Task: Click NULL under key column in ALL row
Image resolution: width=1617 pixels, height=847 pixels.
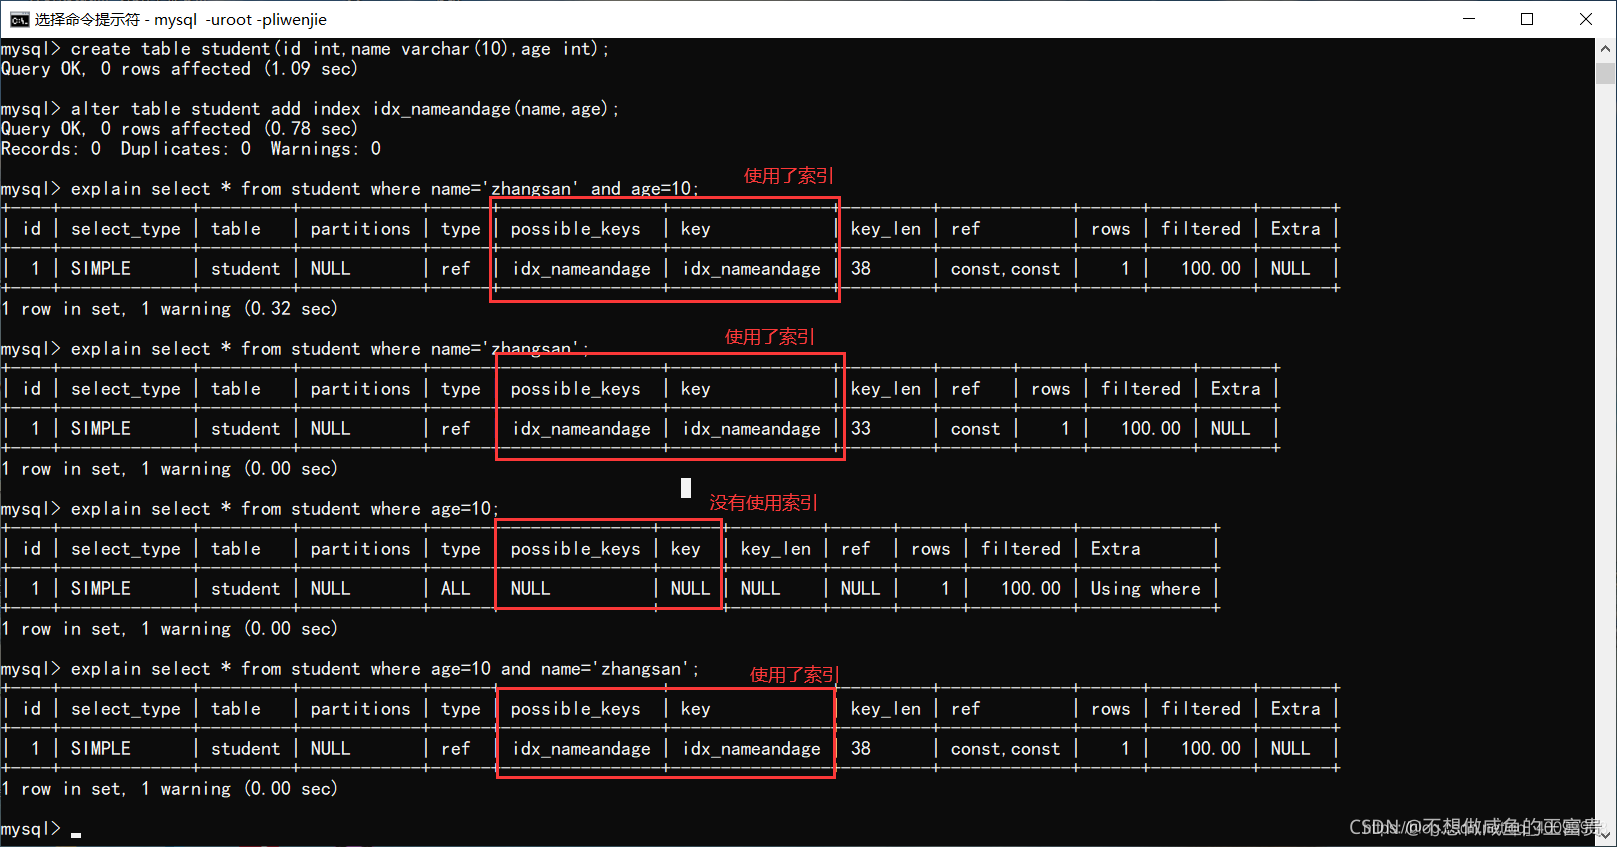Action: (x=690, y=589)
